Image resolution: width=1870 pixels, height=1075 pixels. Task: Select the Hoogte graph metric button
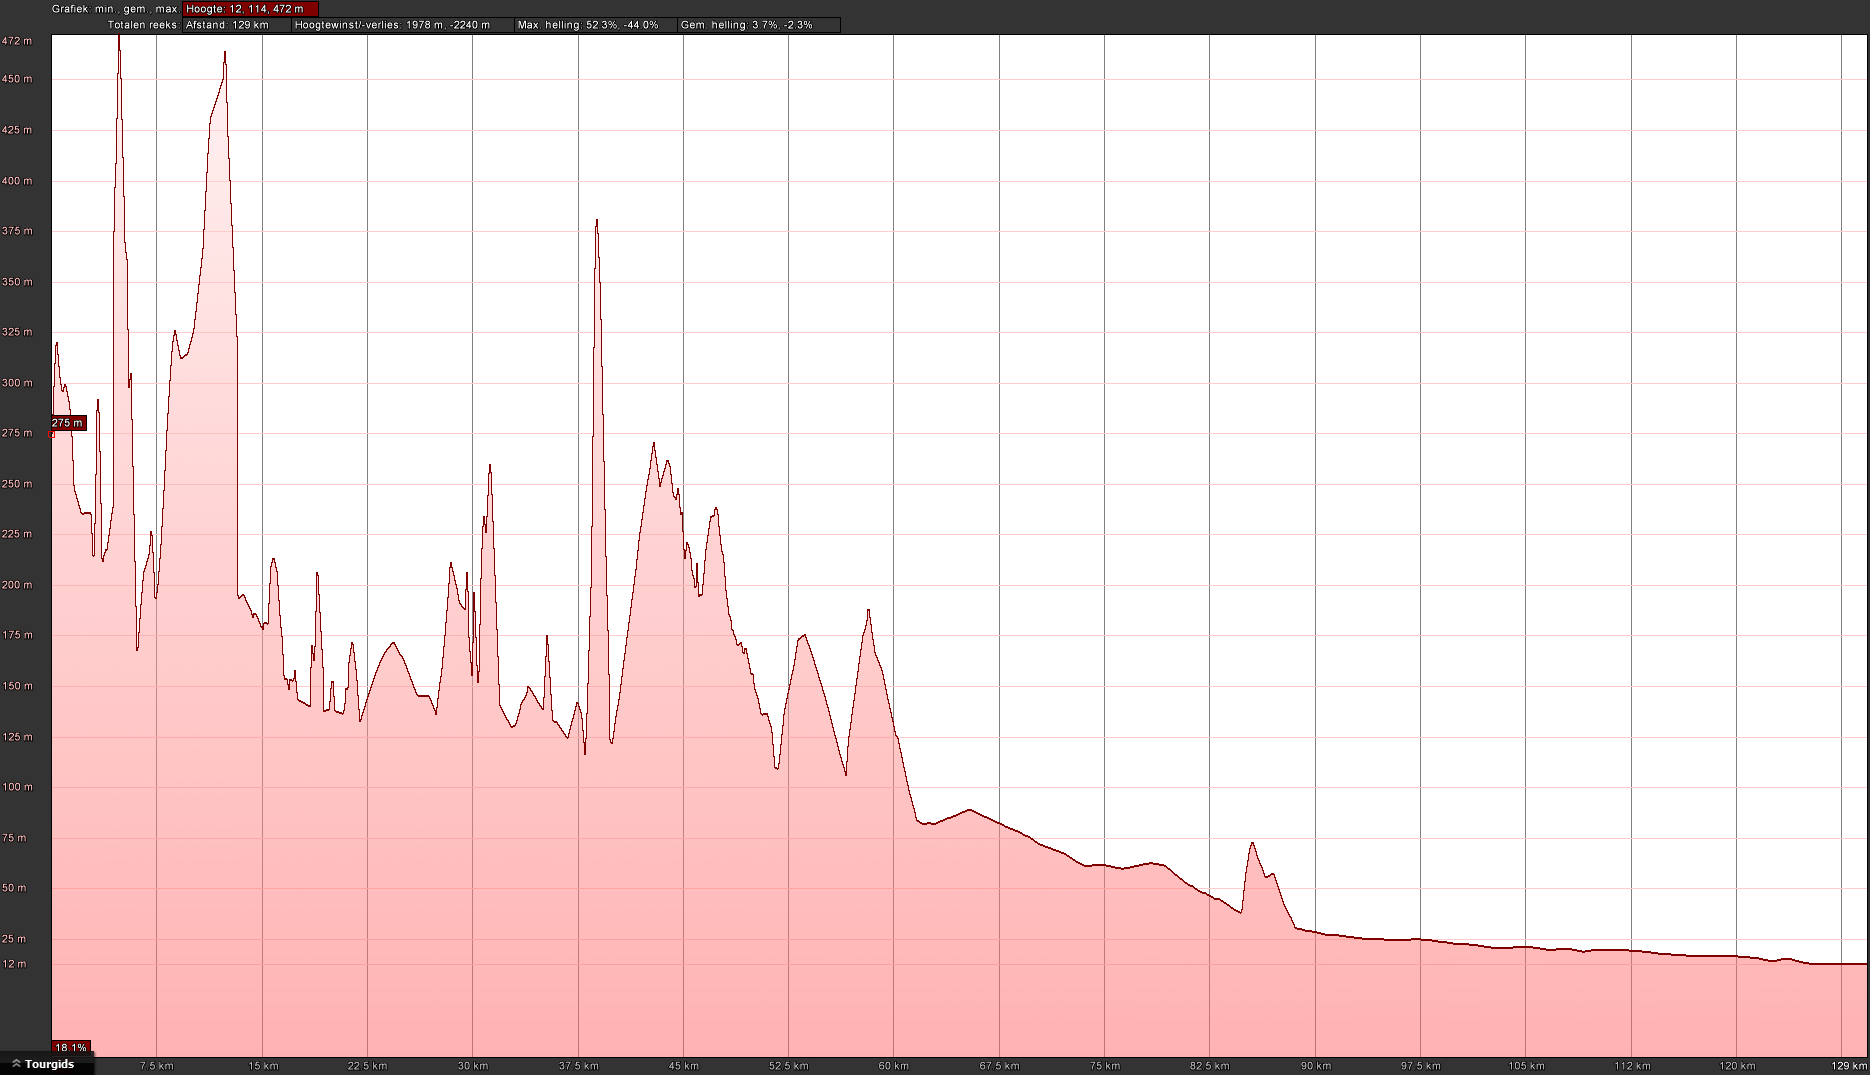tap(250, 9)
